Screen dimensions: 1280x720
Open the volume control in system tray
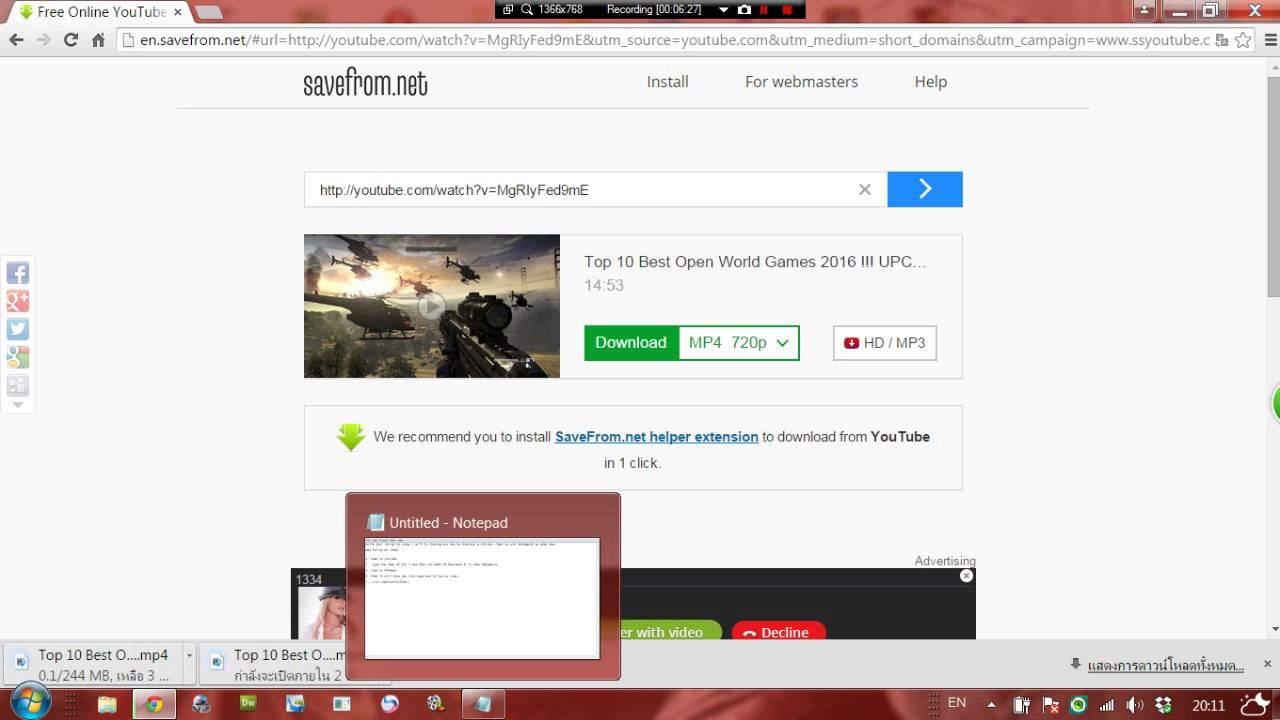coord(1135,705)
